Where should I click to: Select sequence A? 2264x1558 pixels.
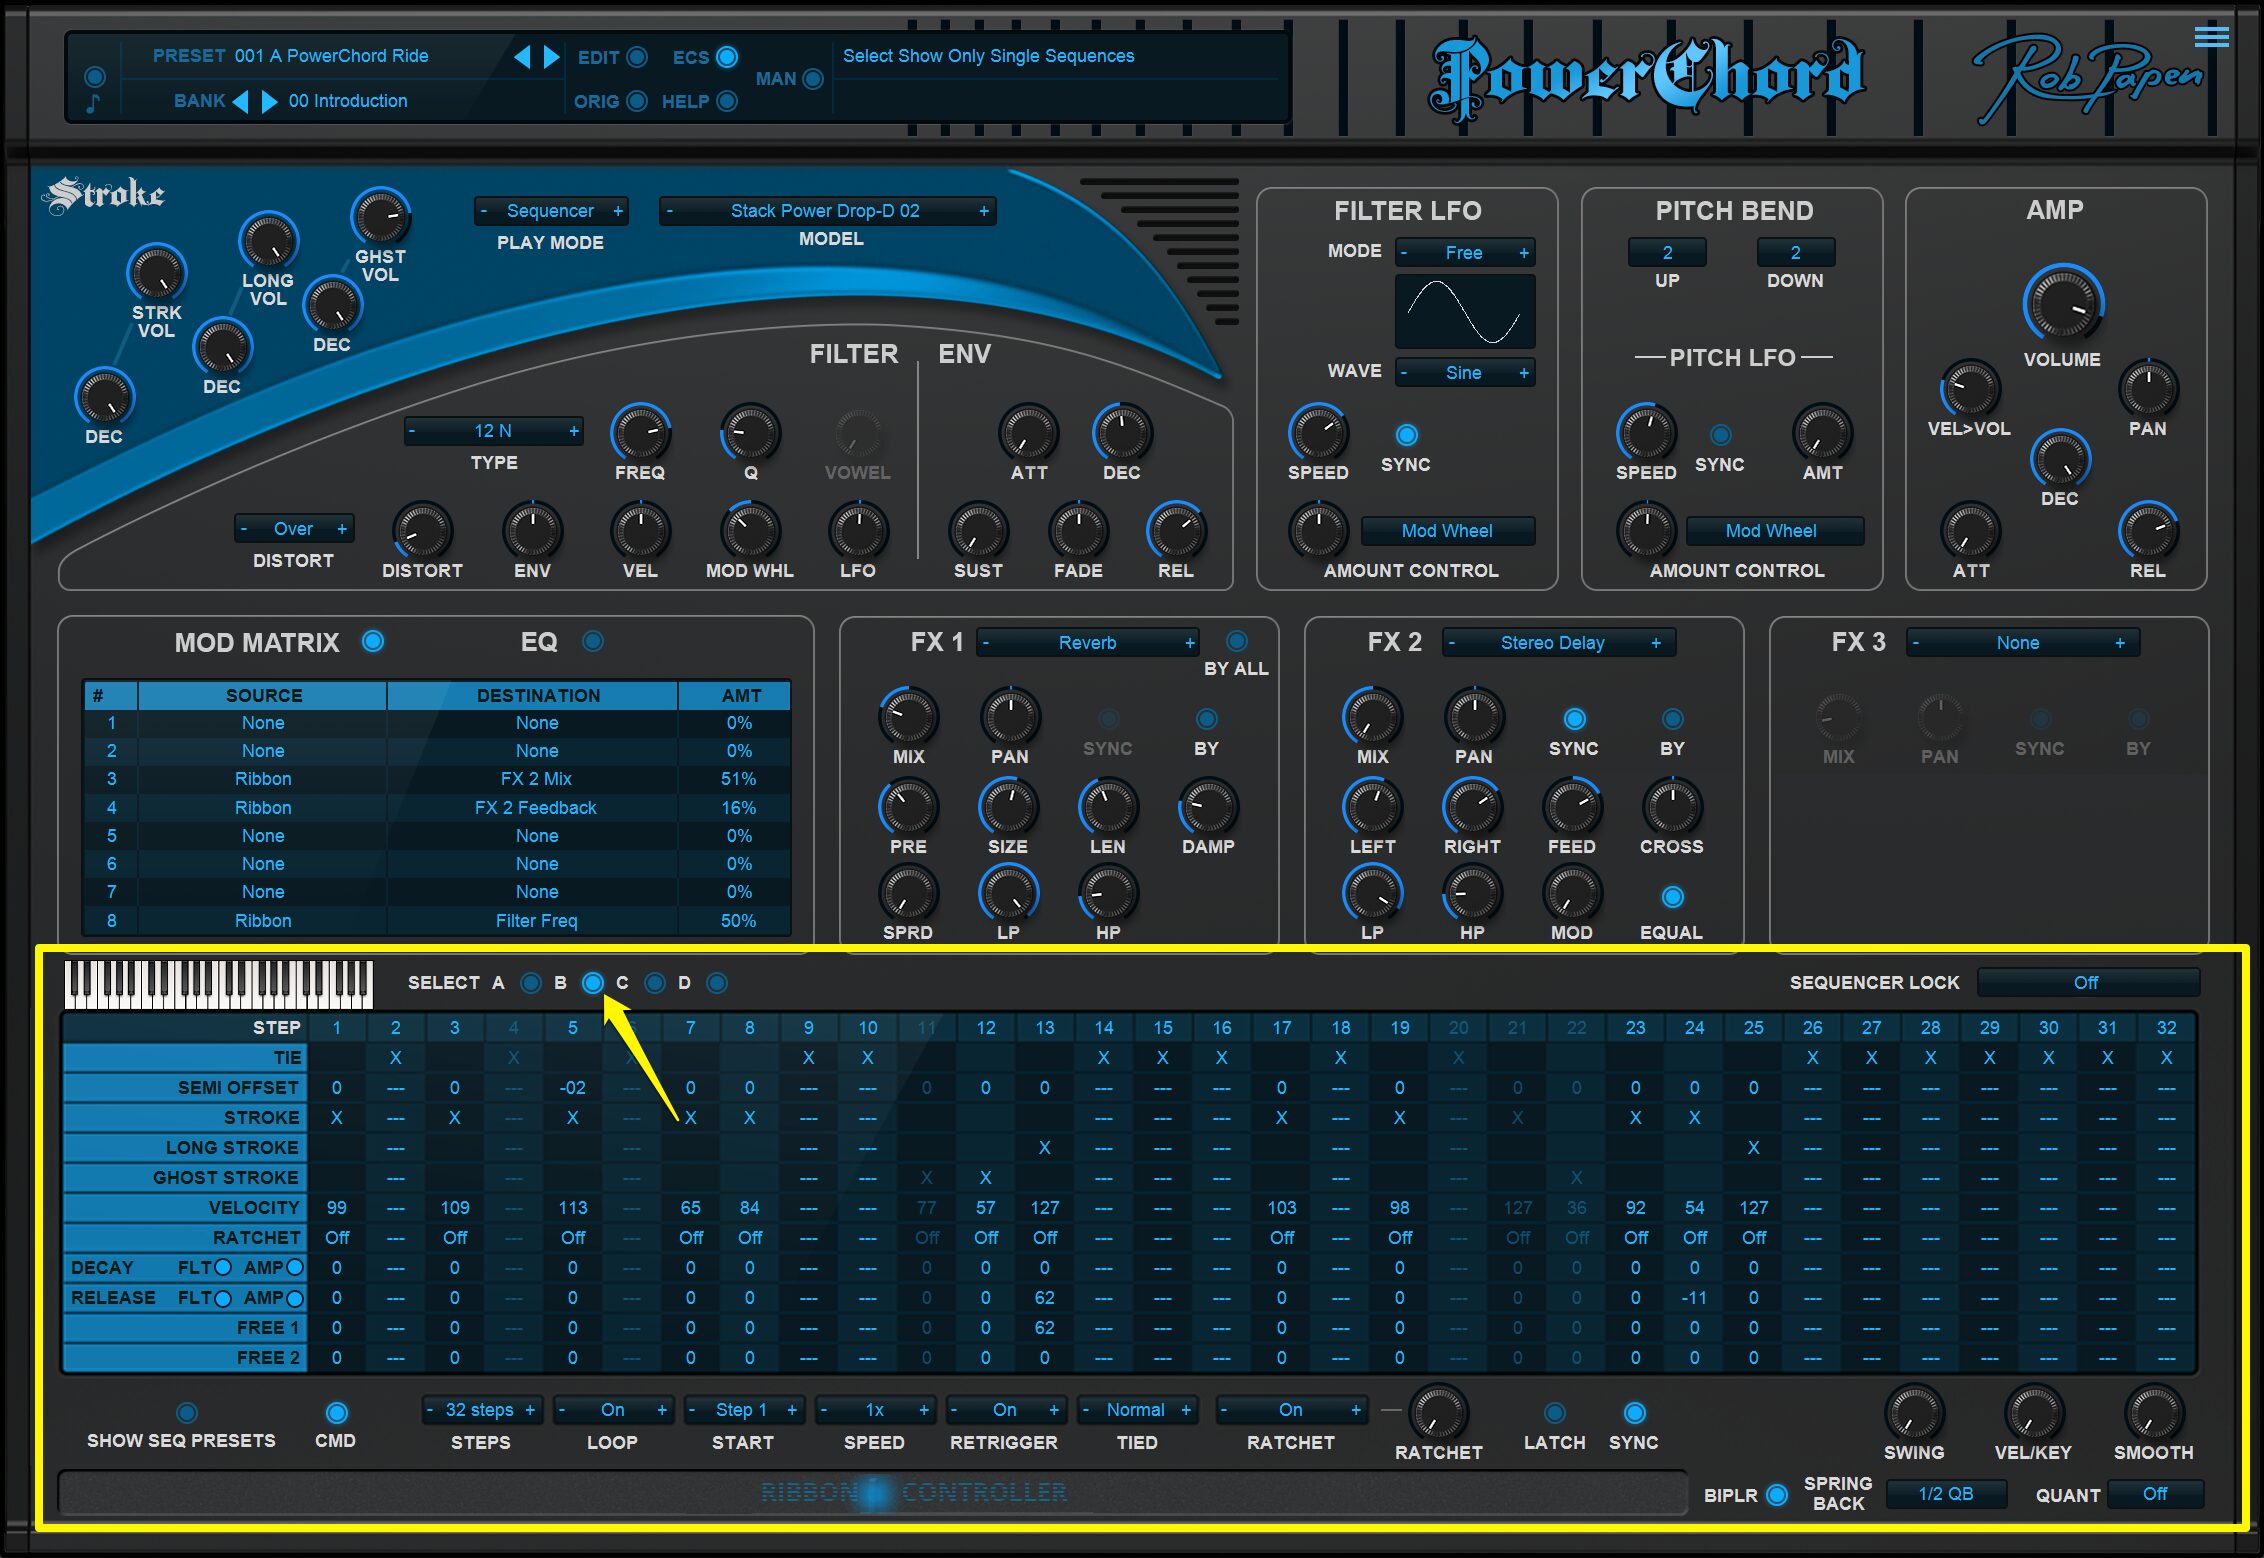pos(531,983)
